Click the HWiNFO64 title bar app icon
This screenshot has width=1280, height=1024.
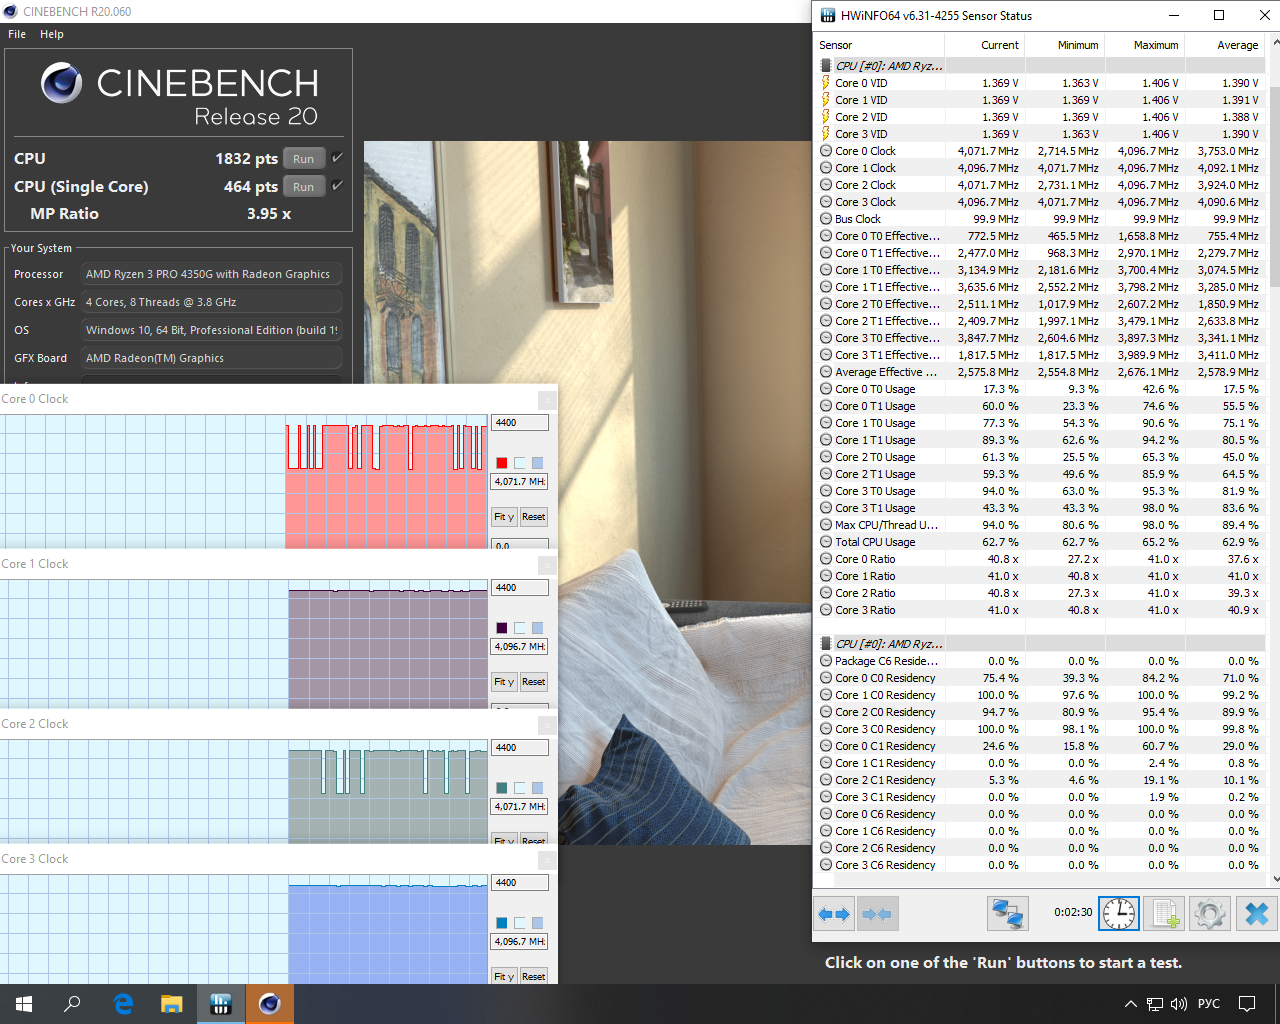(827, 15)
